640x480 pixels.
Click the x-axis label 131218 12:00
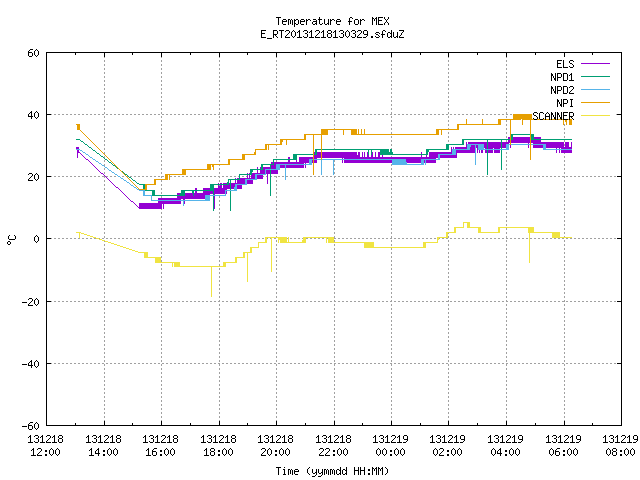tap(45, 446)
